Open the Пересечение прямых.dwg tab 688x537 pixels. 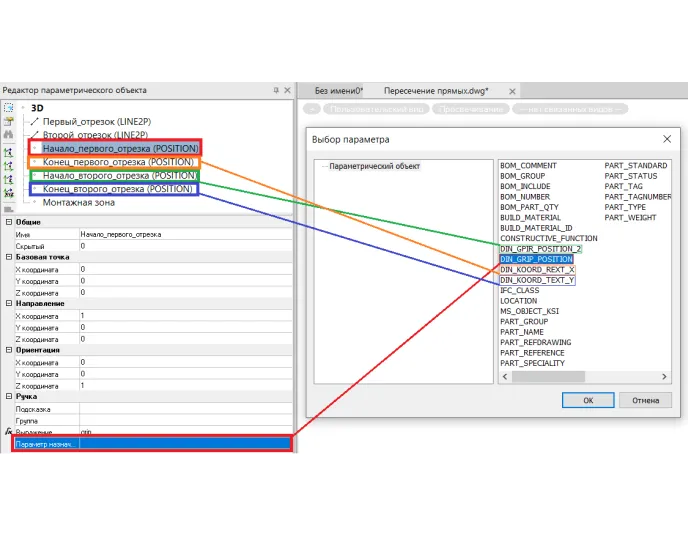436,91
